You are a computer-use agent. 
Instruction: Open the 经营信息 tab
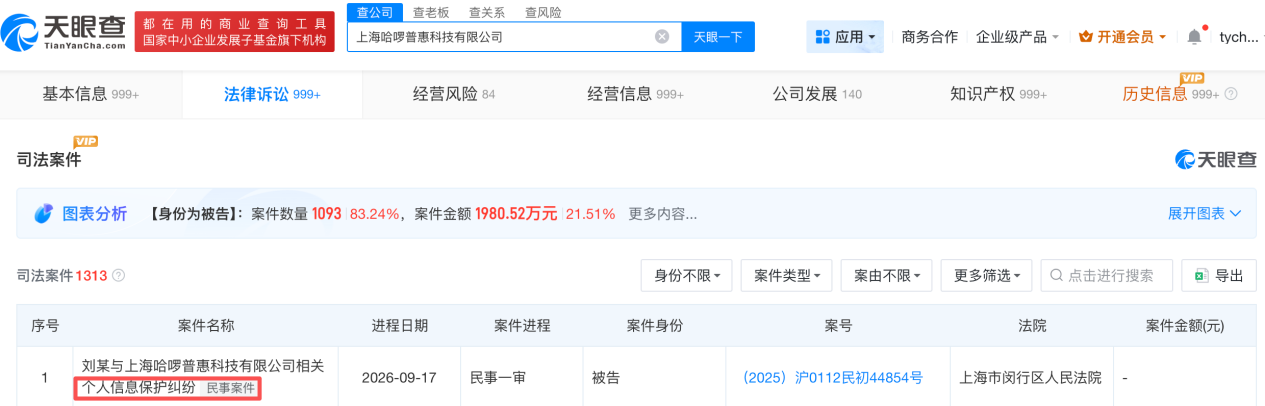pyautogui.click(x=636, y=94)
